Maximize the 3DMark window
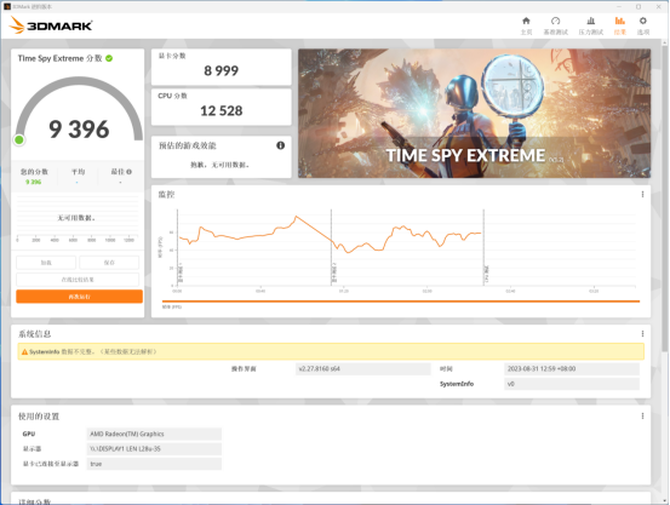The width and height of the screenshot is (670, 505). click(638, 6)
